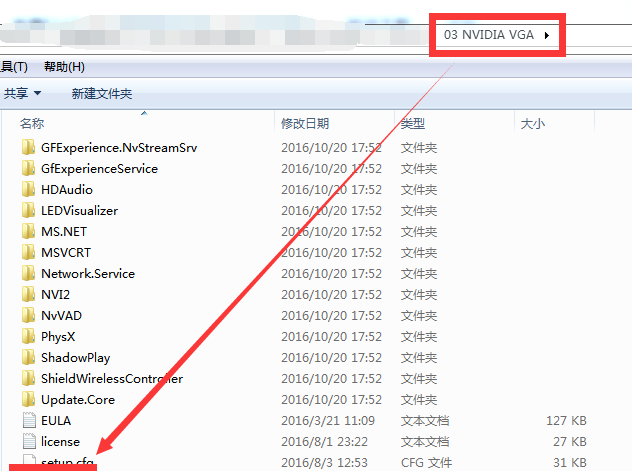Select the HDAudio folder name

point(67,190)
